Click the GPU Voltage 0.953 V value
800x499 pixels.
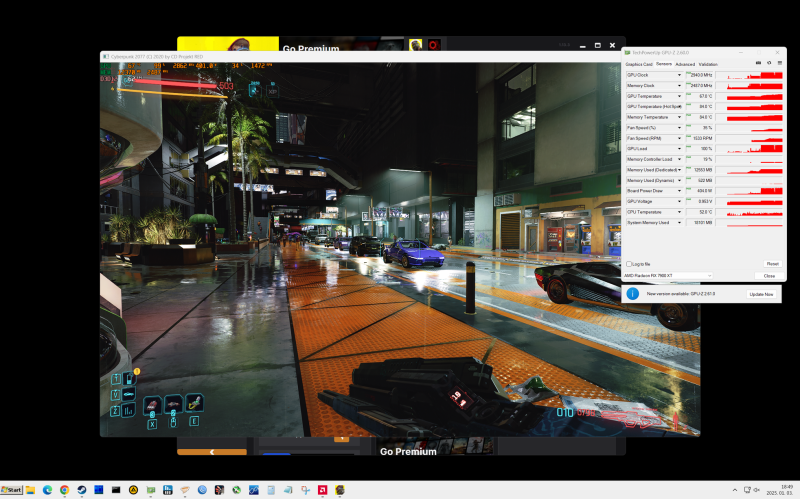tap(699, 202)
